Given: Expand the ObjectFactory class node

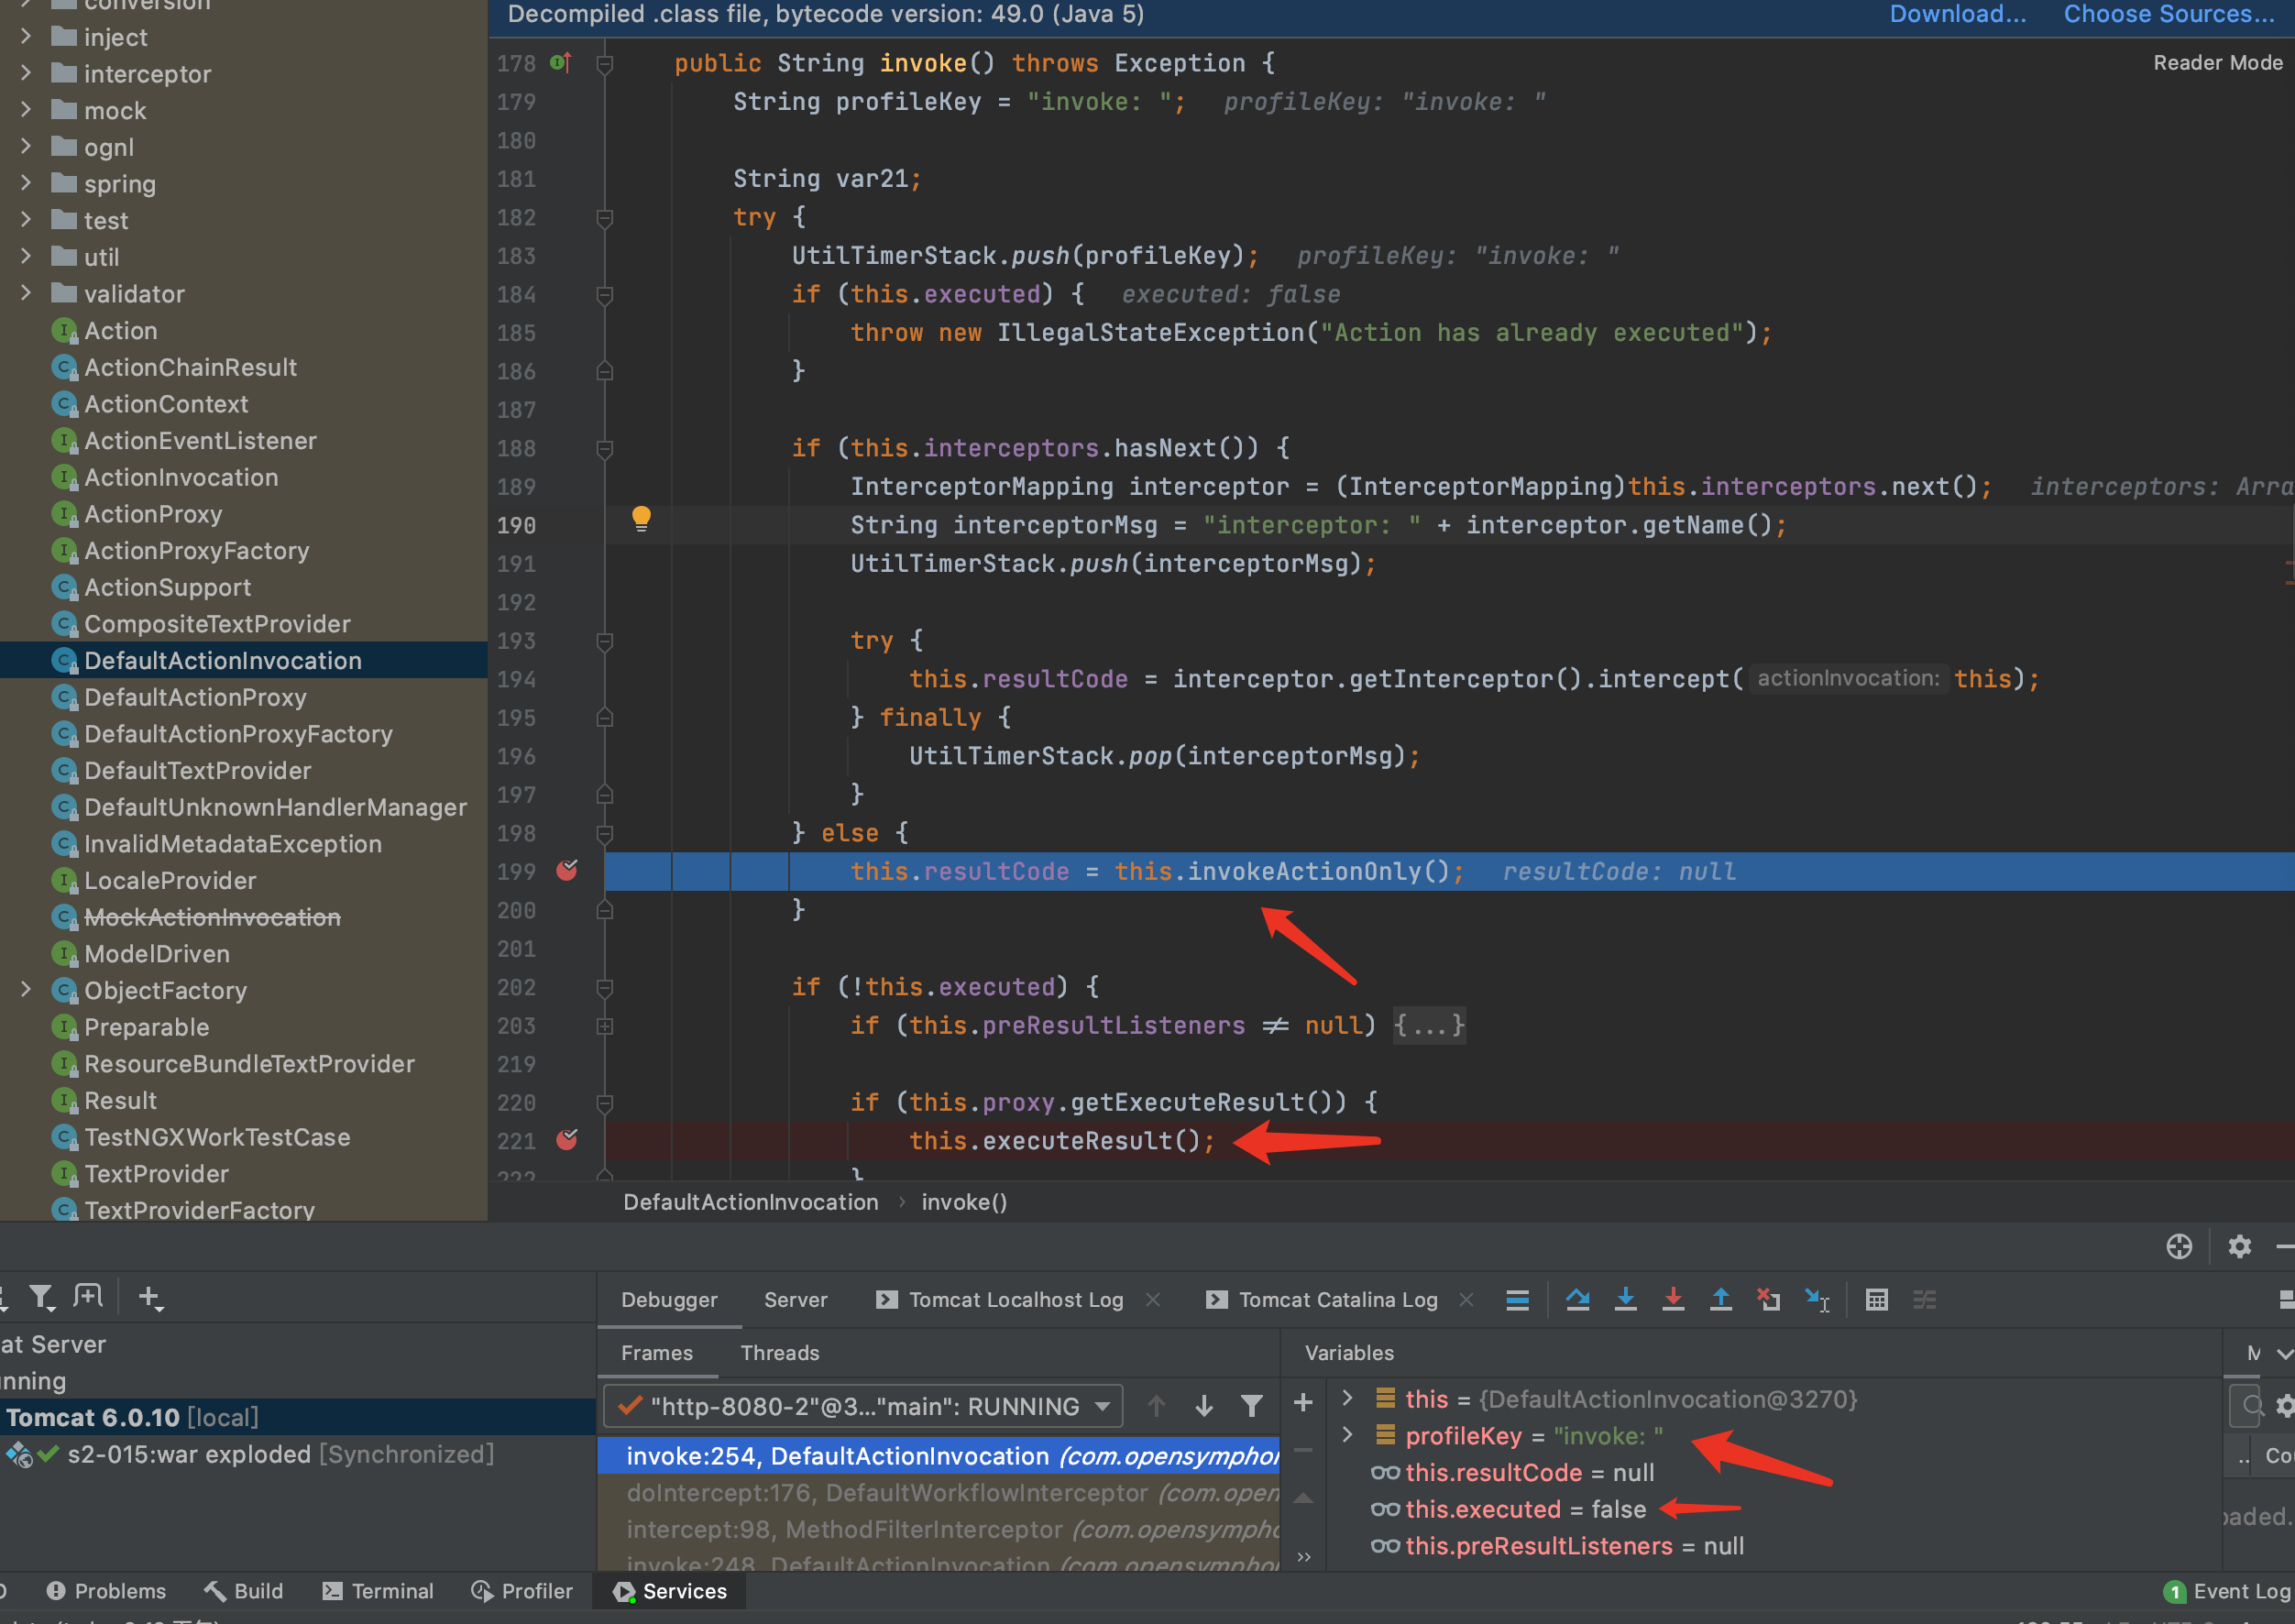Looking at the screenshot, I should point(26,990).
